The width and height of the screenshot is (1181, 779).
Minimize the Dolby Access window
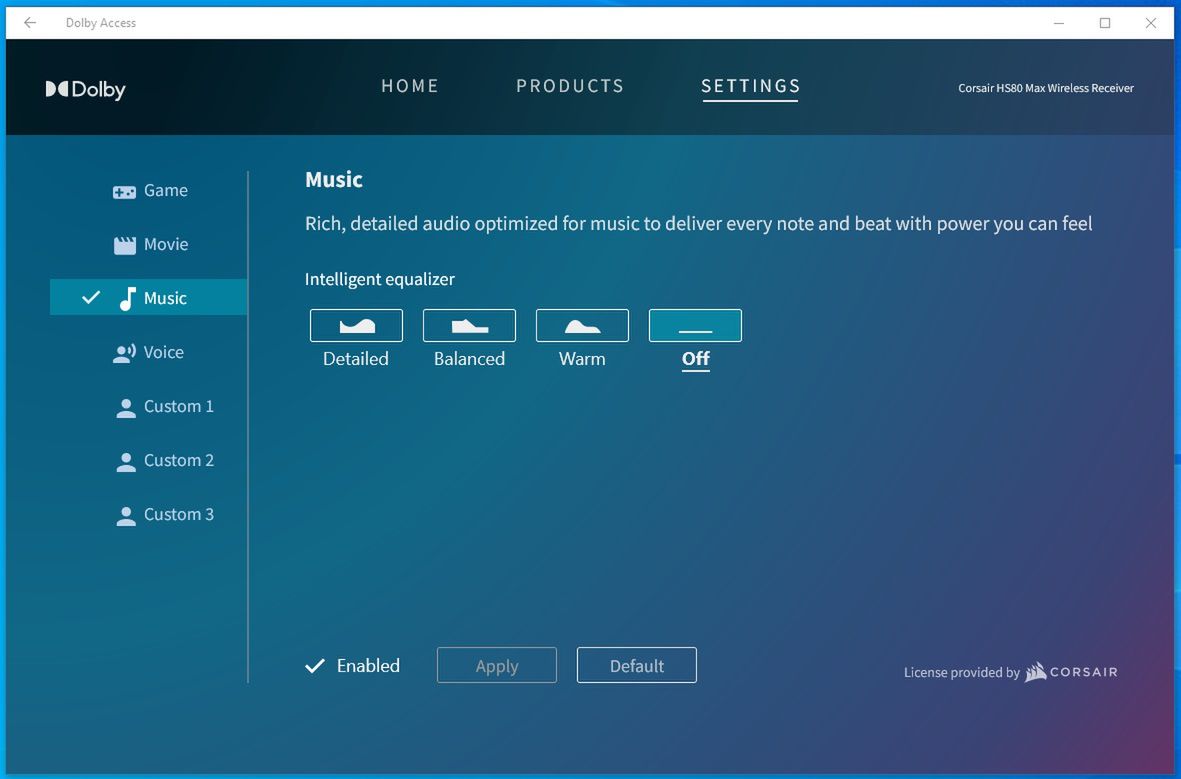tap(1059, 23)
